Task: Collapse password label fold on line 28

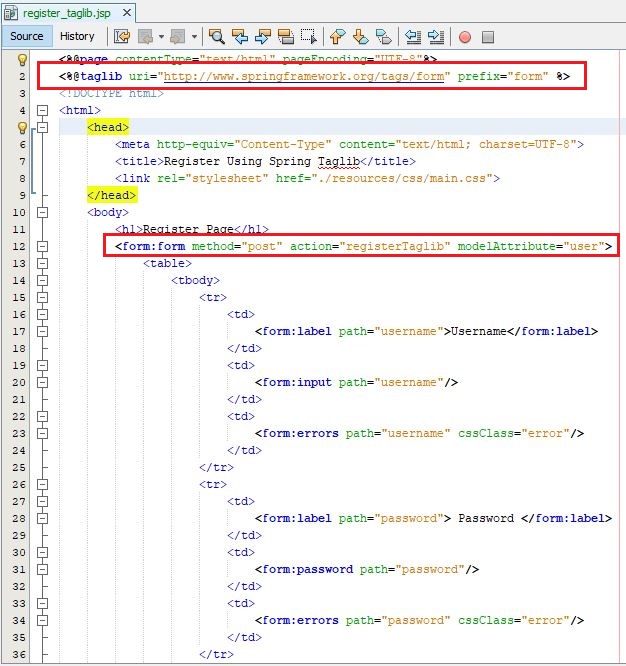Action: (x=42, y=518)
